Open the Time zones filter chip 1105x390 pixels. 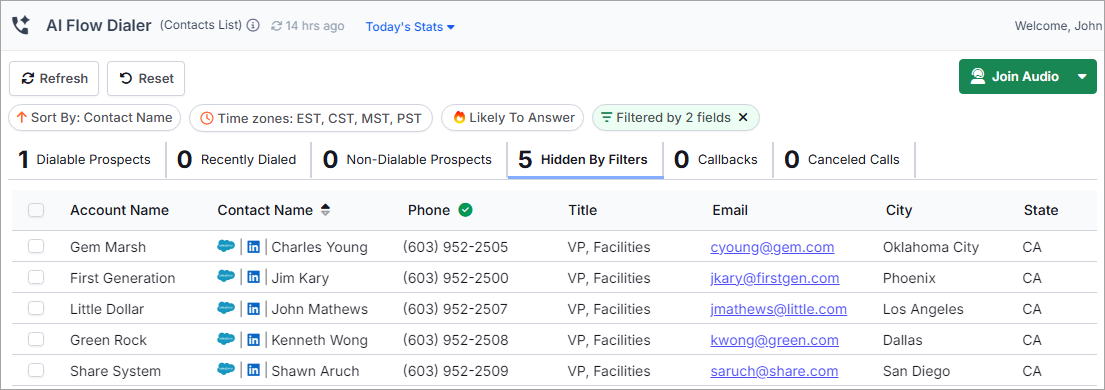311,118
